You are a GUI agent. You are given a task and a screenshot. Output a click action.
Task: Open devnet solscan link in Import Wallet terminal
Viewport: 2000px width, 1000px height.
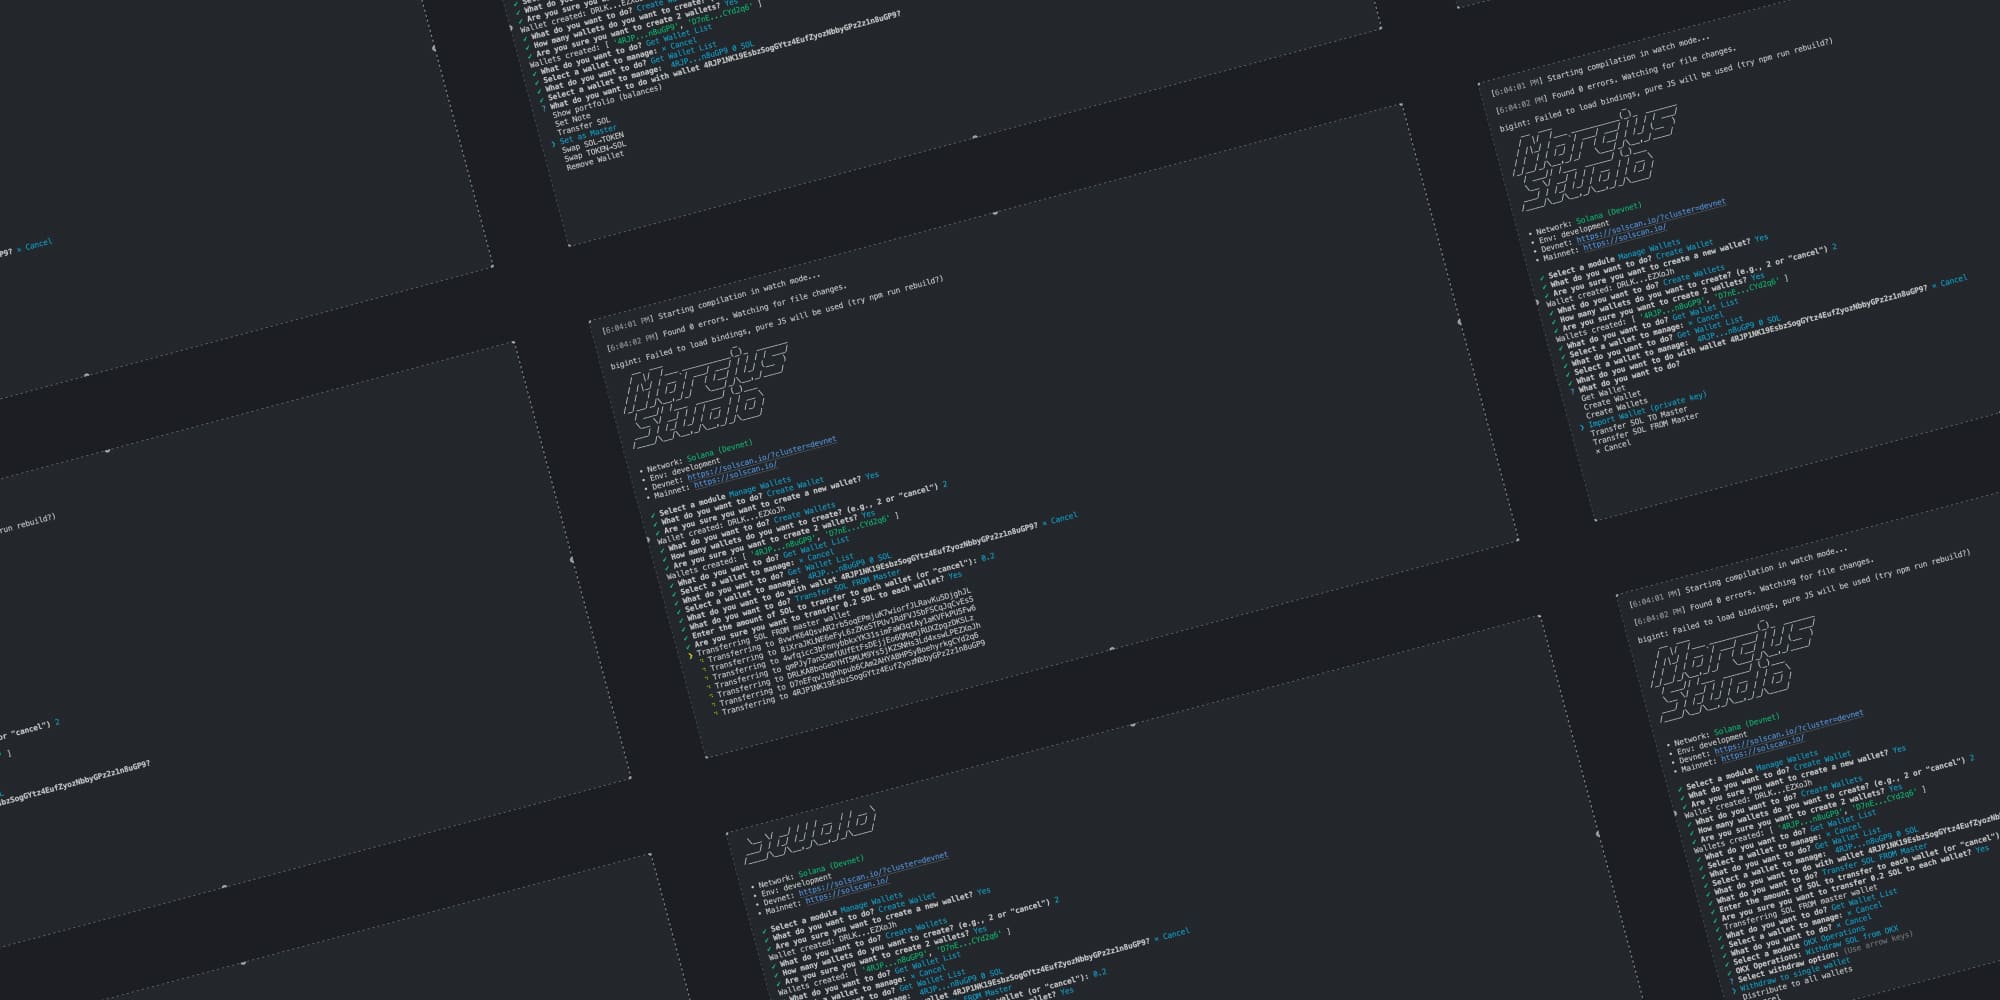[1651, 221]
